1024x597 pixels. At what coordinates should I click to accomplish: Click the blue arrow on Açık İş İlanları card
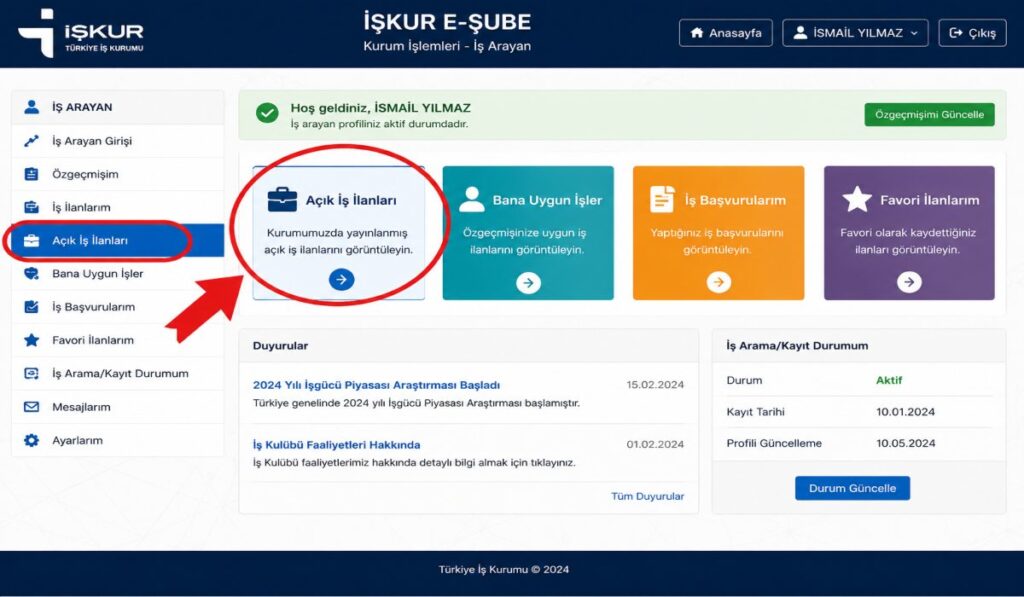pyautogui.click(x=342, y=280)
